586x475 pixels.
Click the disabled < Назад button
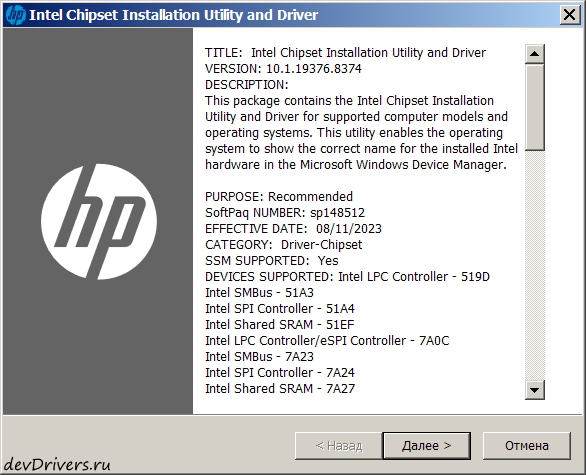[339, 446]
